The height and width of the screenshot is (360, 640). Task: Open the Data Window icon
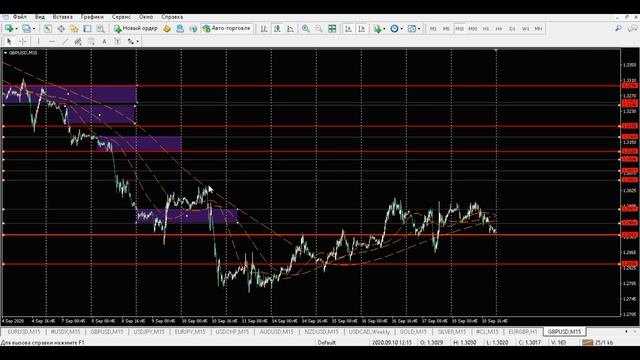tap(61, 29)
